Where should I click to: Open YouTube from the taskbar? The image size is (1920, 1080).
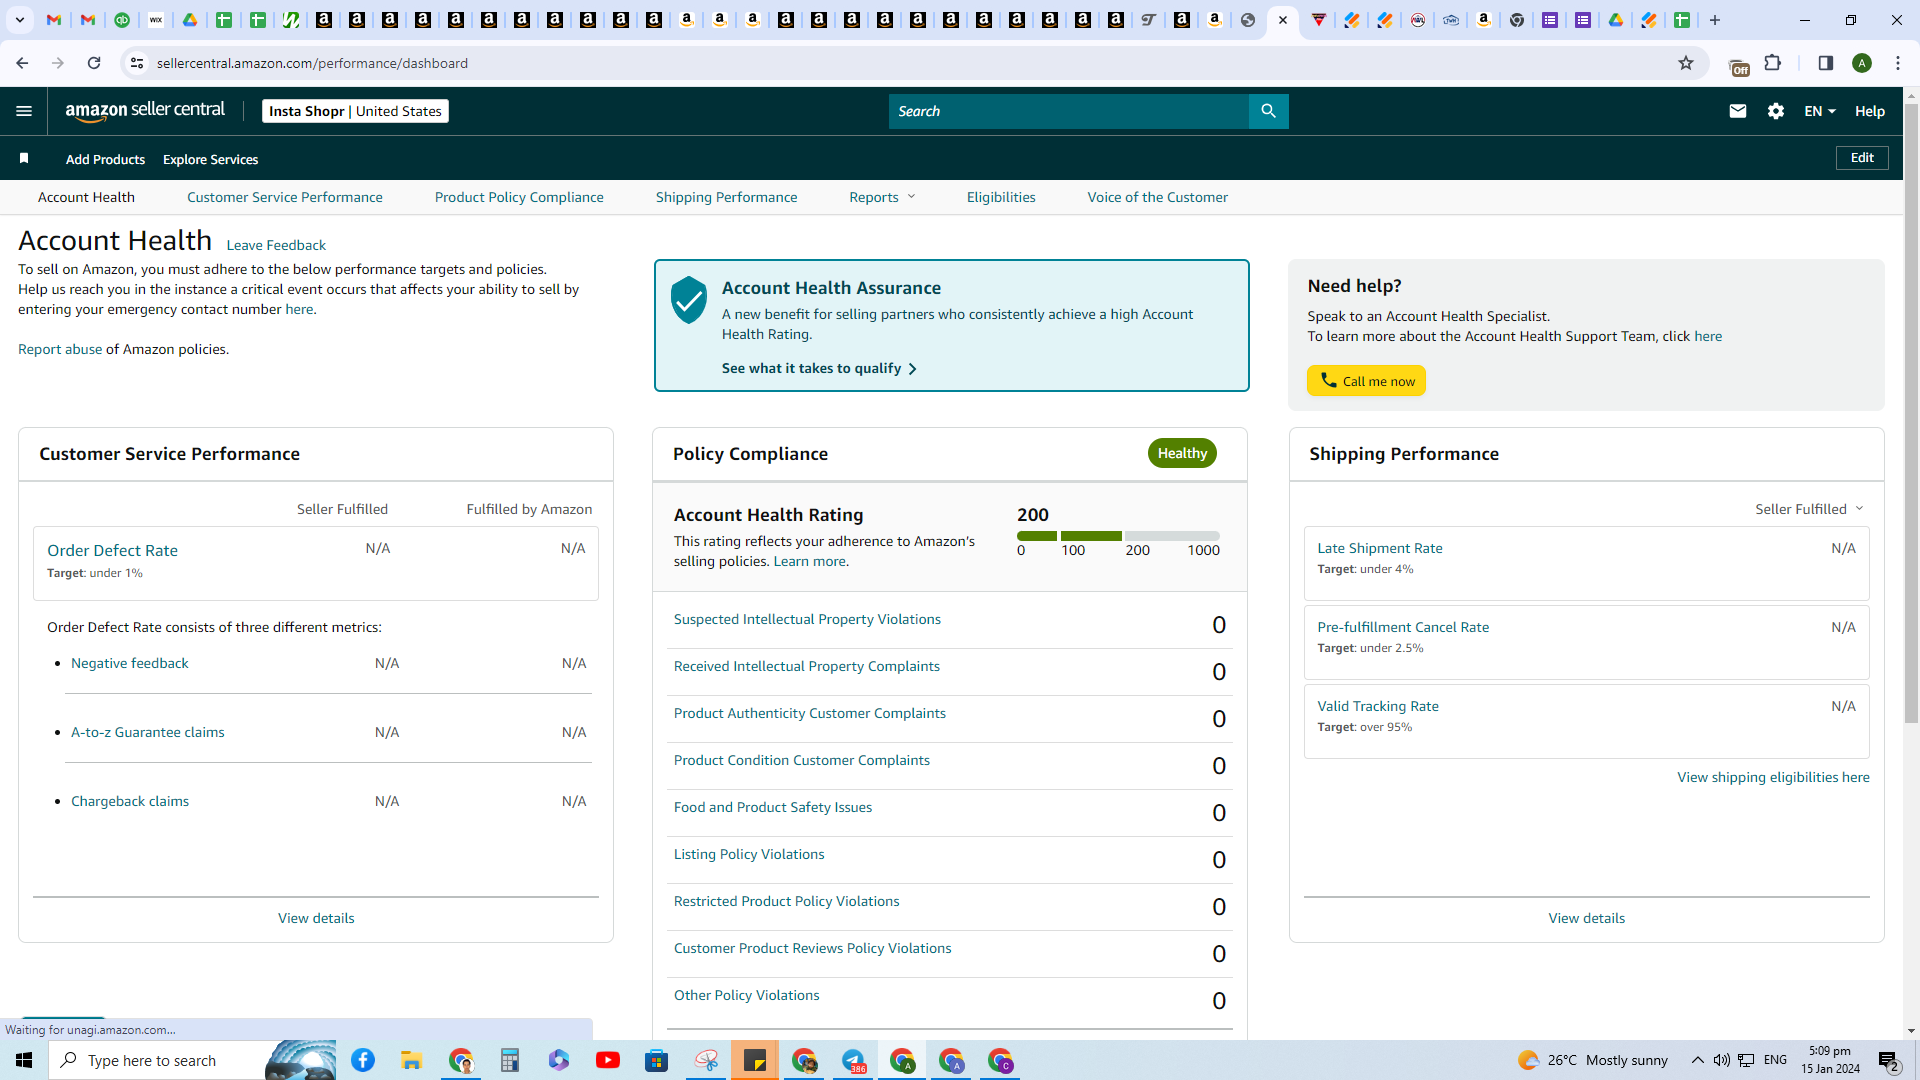click(608, 1060)
